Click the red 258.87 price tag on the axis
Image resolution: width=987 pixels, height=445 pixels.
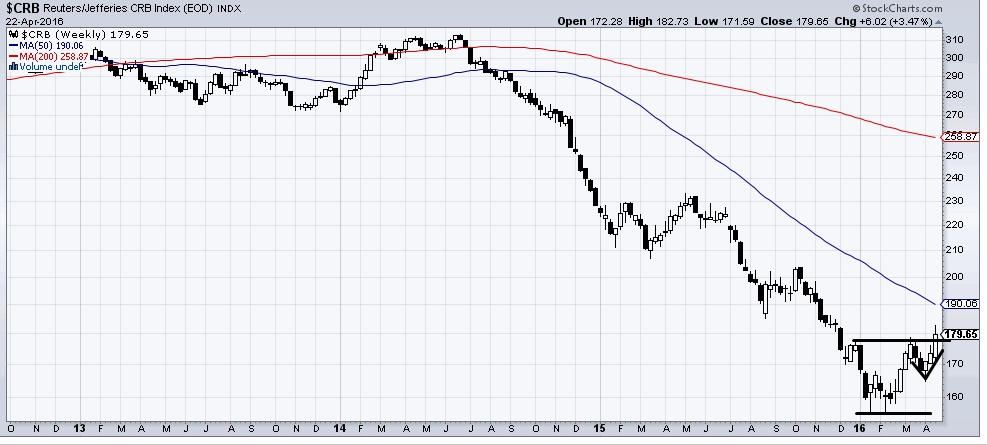[961, 137]
